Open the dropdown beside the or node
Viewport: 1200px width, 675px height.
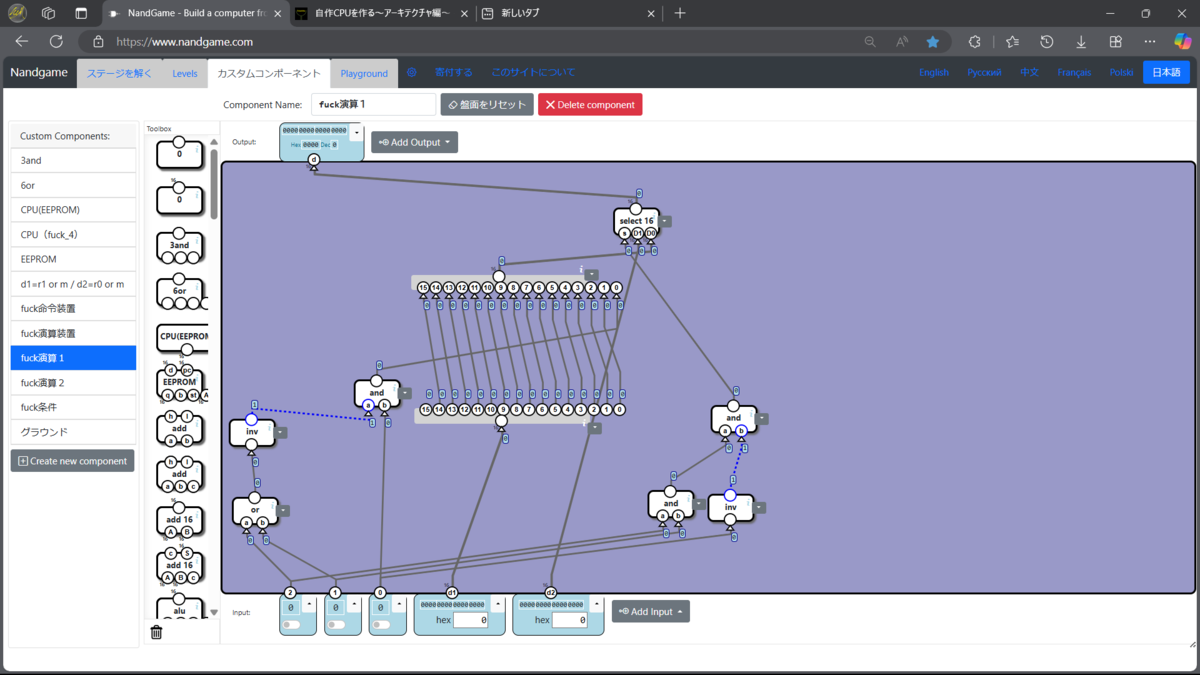[284, 511]
